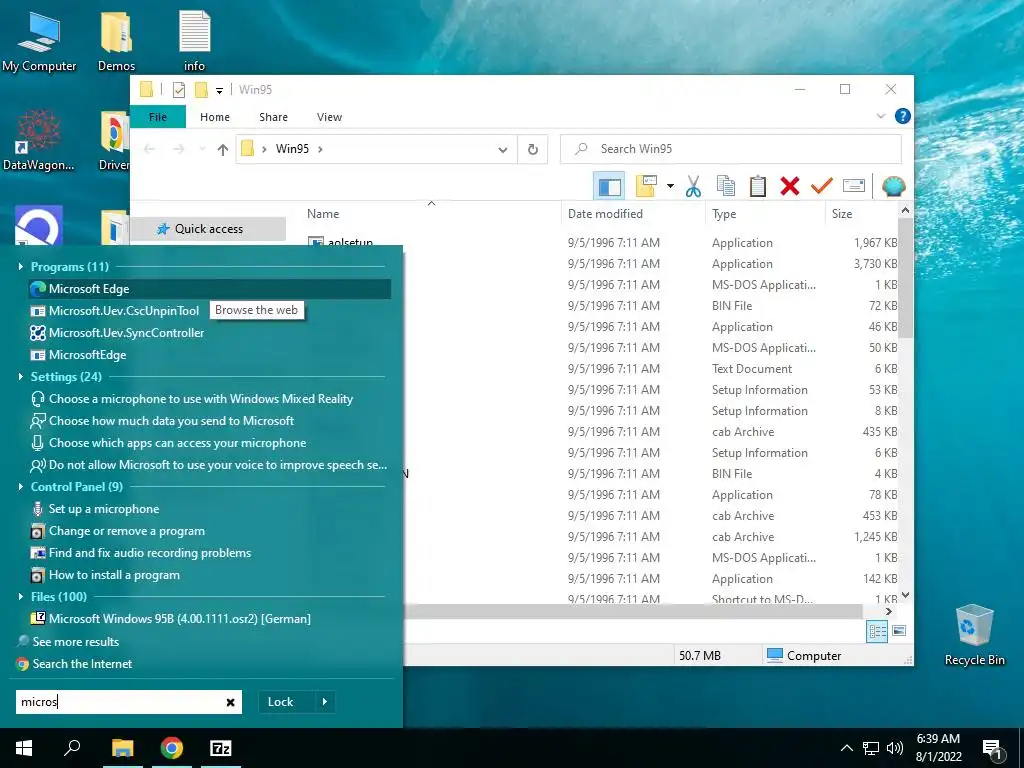Open the Customize Quick Access Toolbar dropdown

[219, 90]
